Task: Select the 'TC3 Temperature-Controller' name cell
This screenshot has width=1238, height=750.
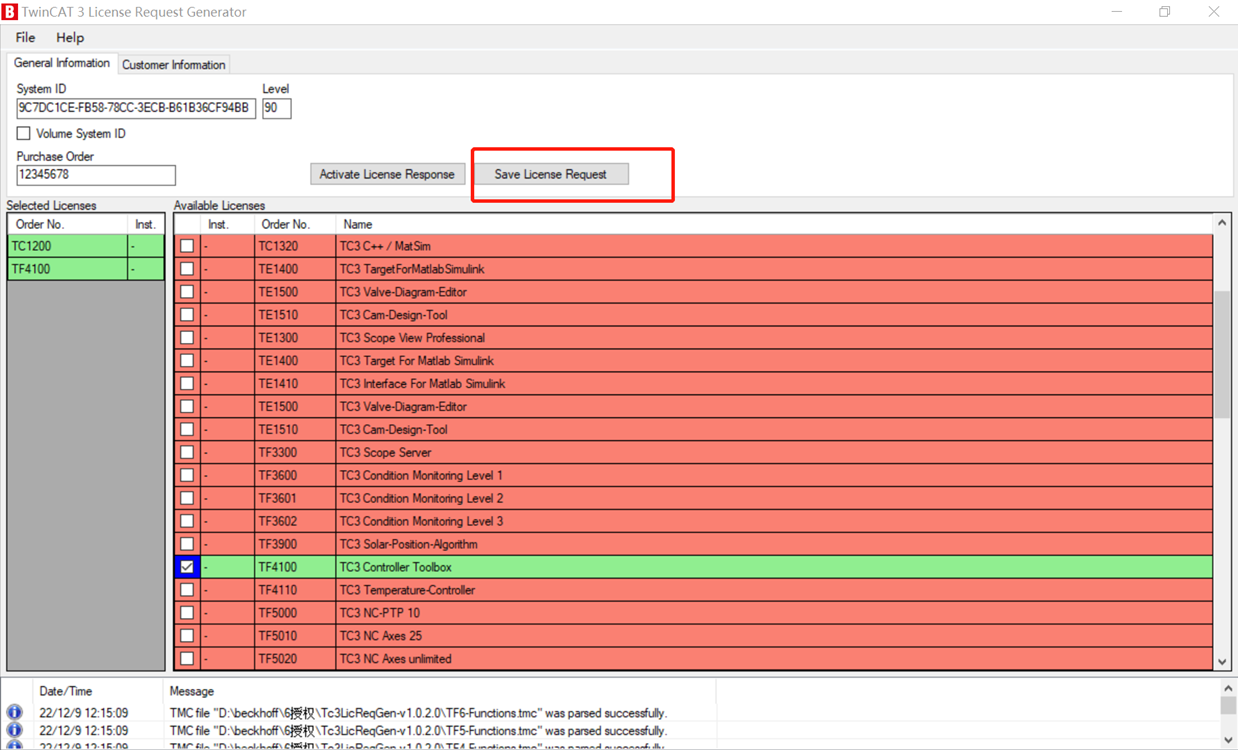Action: 775,590
